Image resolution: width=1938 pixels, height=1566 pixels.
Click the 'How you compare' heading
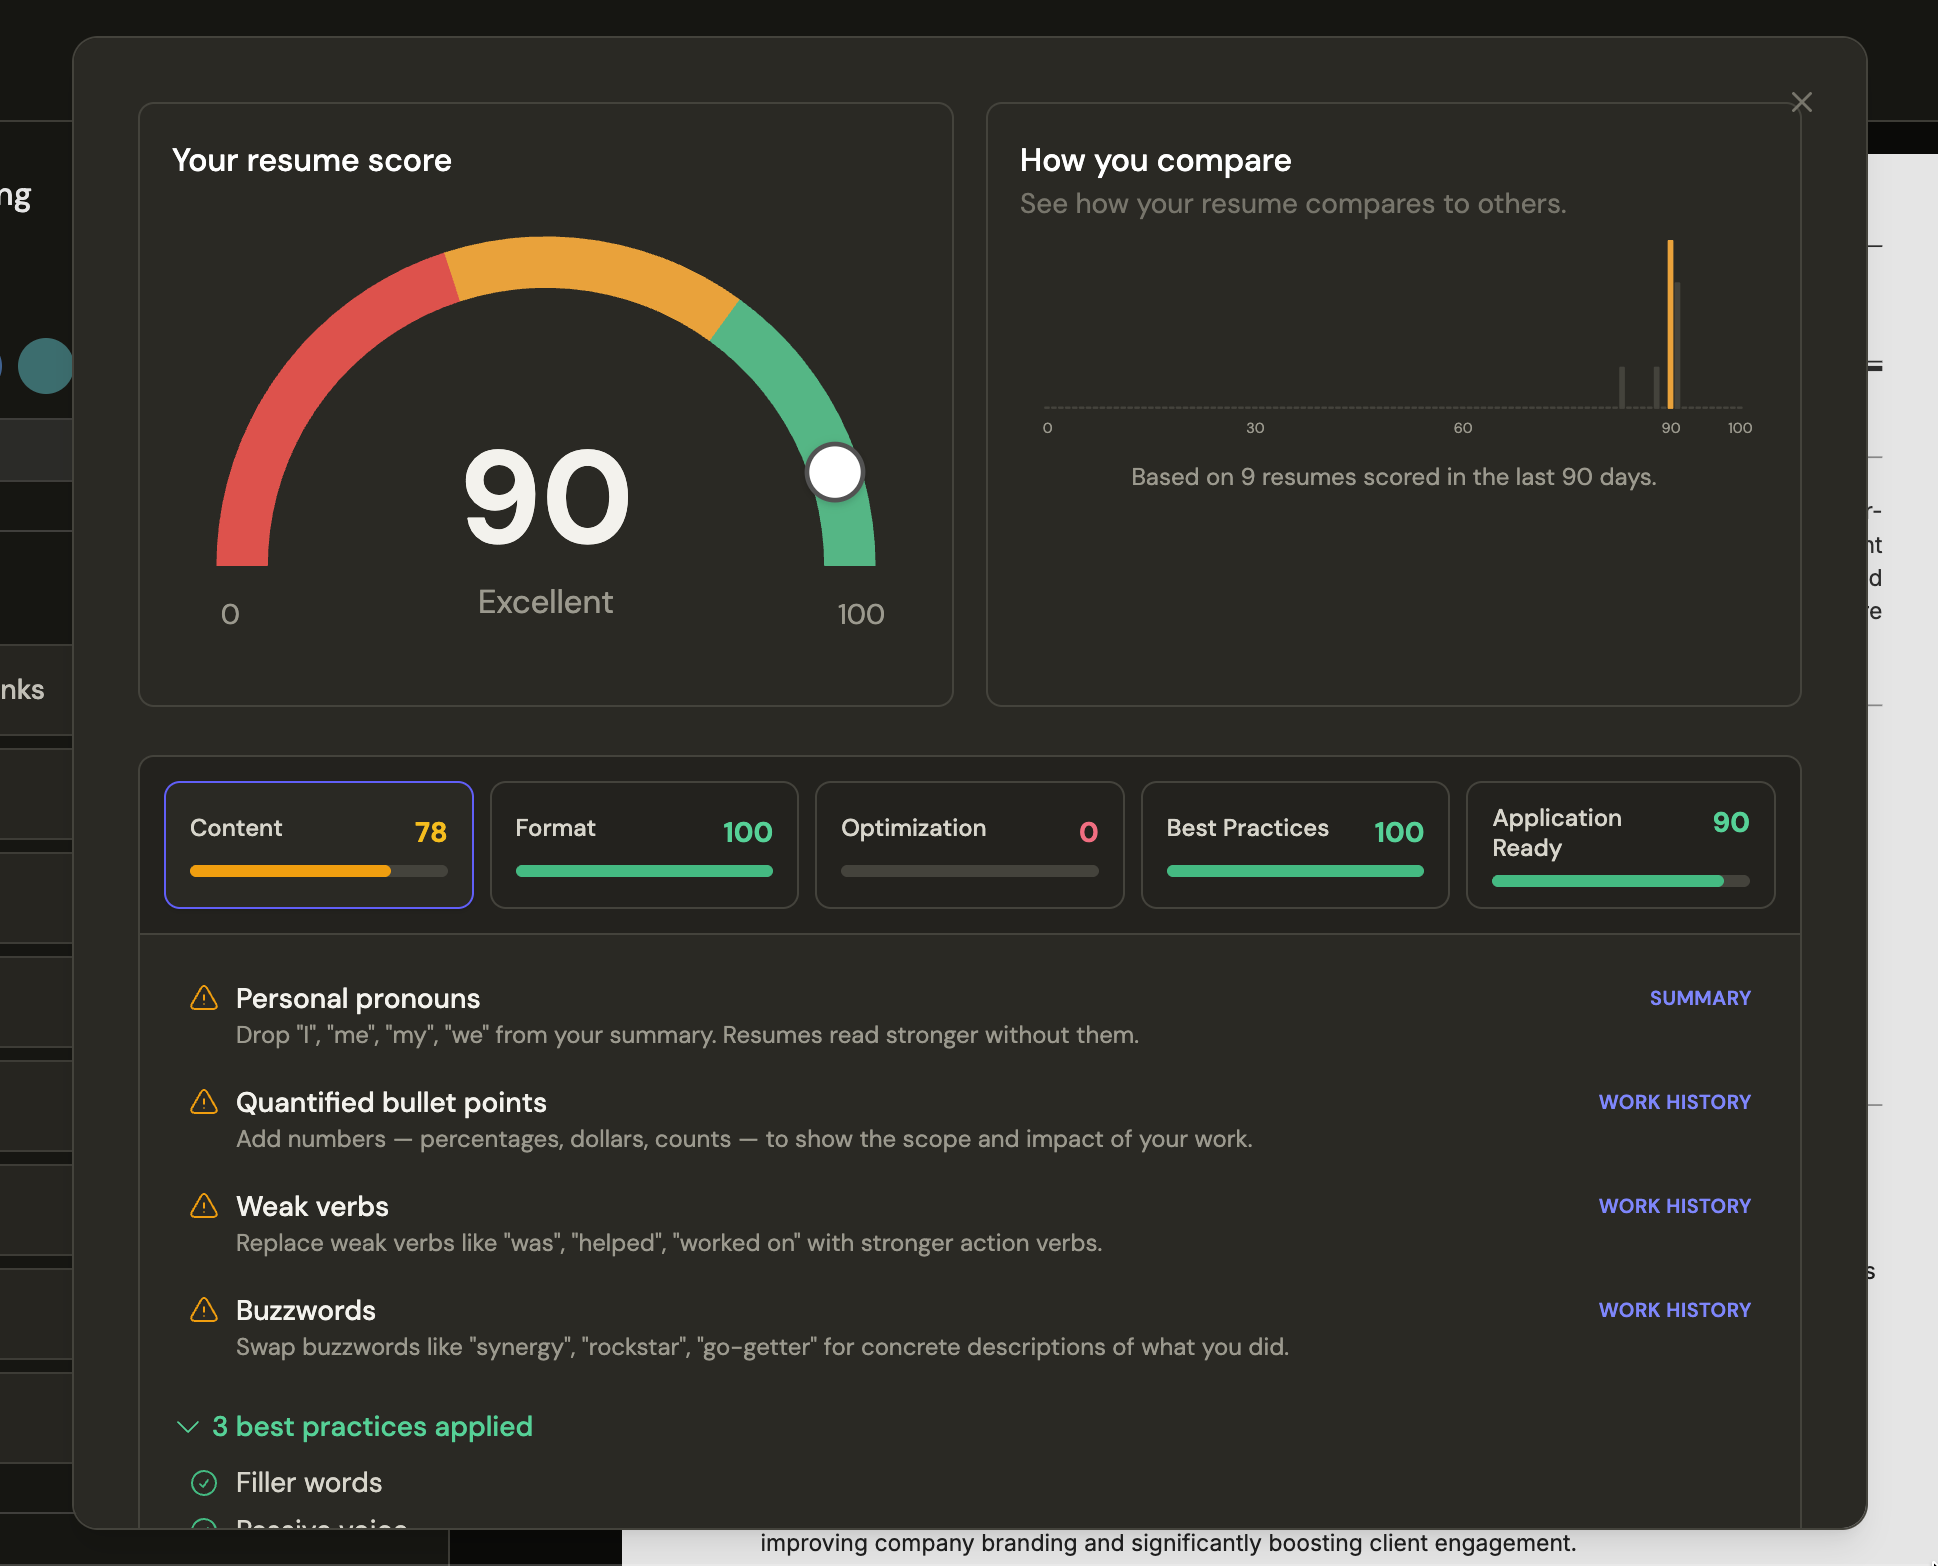click(1156, 160)
